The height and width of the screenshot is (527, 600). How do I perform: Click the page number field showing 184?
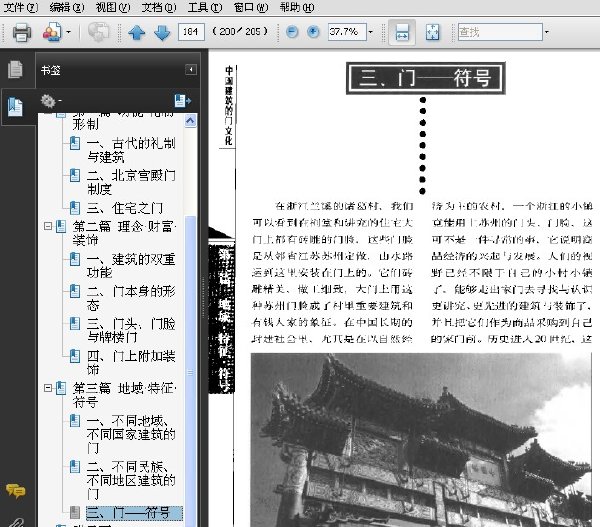click(191, 32)
